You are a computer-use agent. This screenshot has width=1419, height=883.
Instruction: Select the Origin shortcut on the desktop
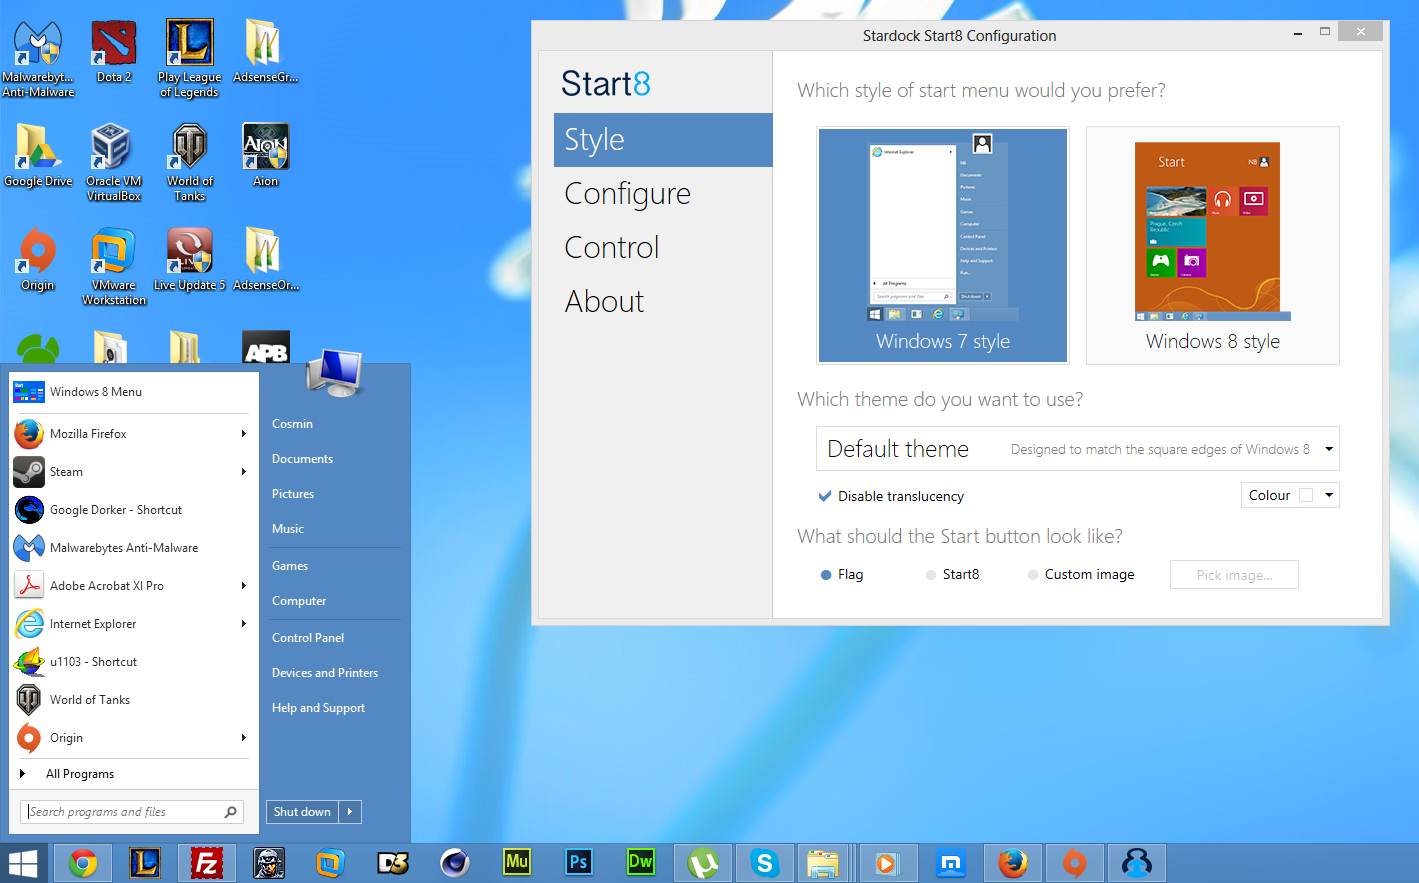[38, 259]
